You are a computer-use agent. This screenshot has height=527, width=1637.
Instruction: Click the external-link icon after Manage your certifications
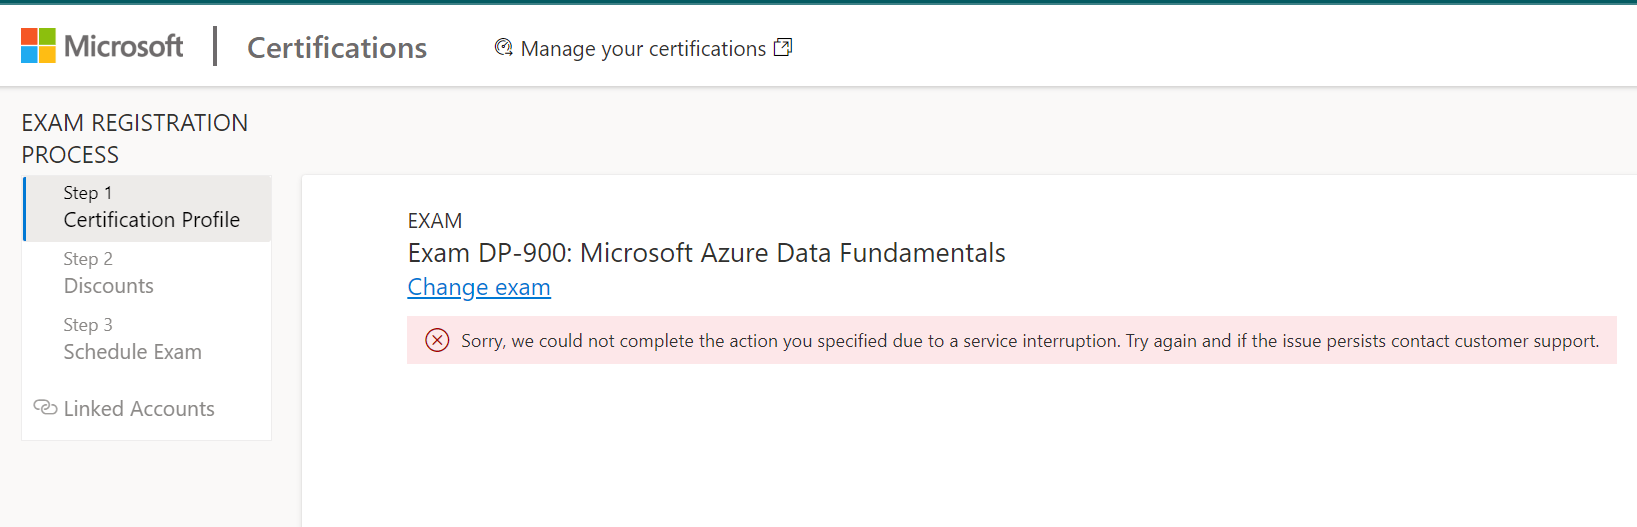click(783, 47)
